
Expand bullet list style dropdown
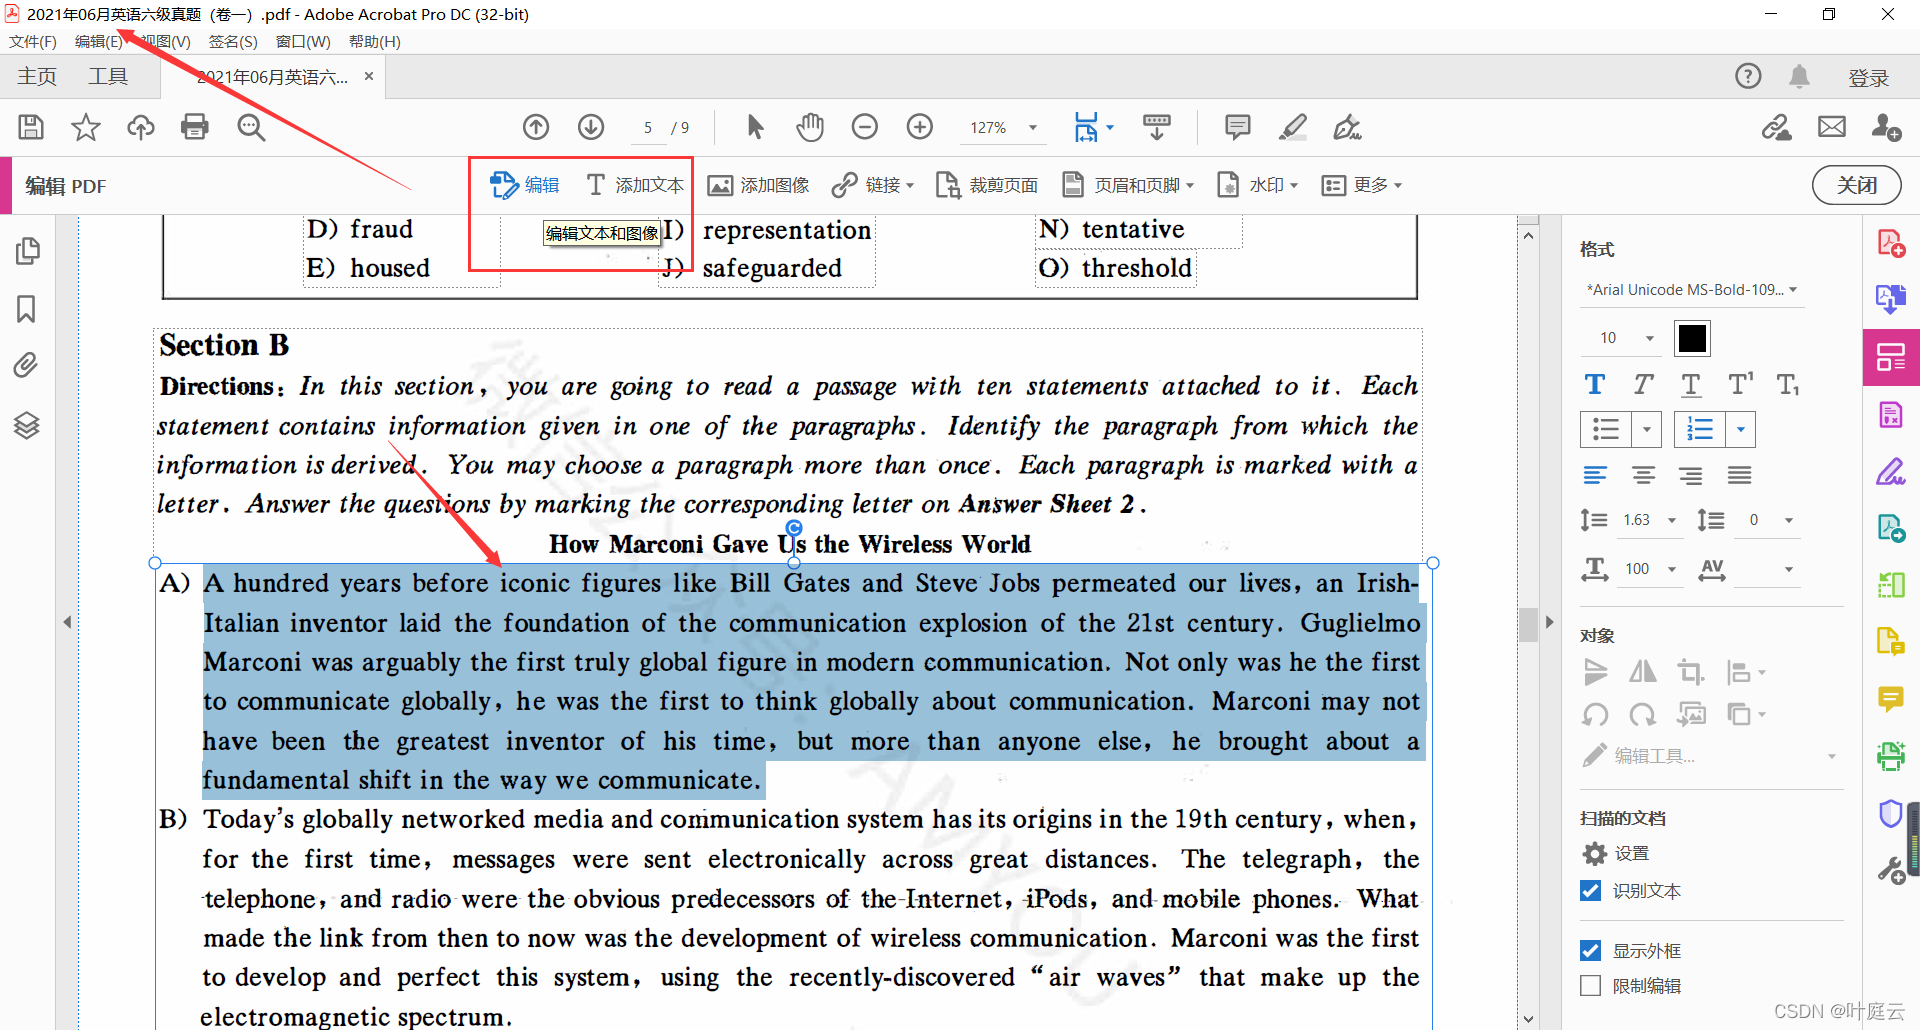(x=1646, y=430)
